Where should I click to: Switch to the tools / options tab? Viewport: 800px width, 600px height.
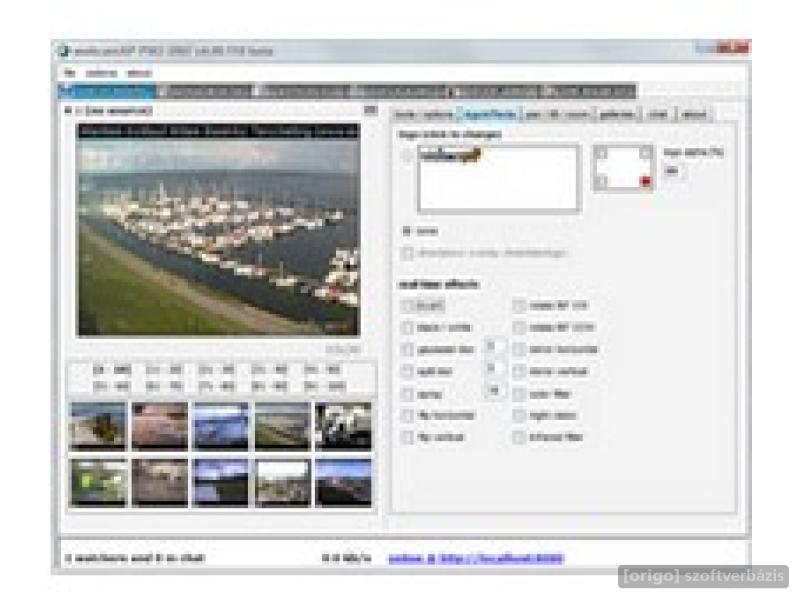point(423,115)
